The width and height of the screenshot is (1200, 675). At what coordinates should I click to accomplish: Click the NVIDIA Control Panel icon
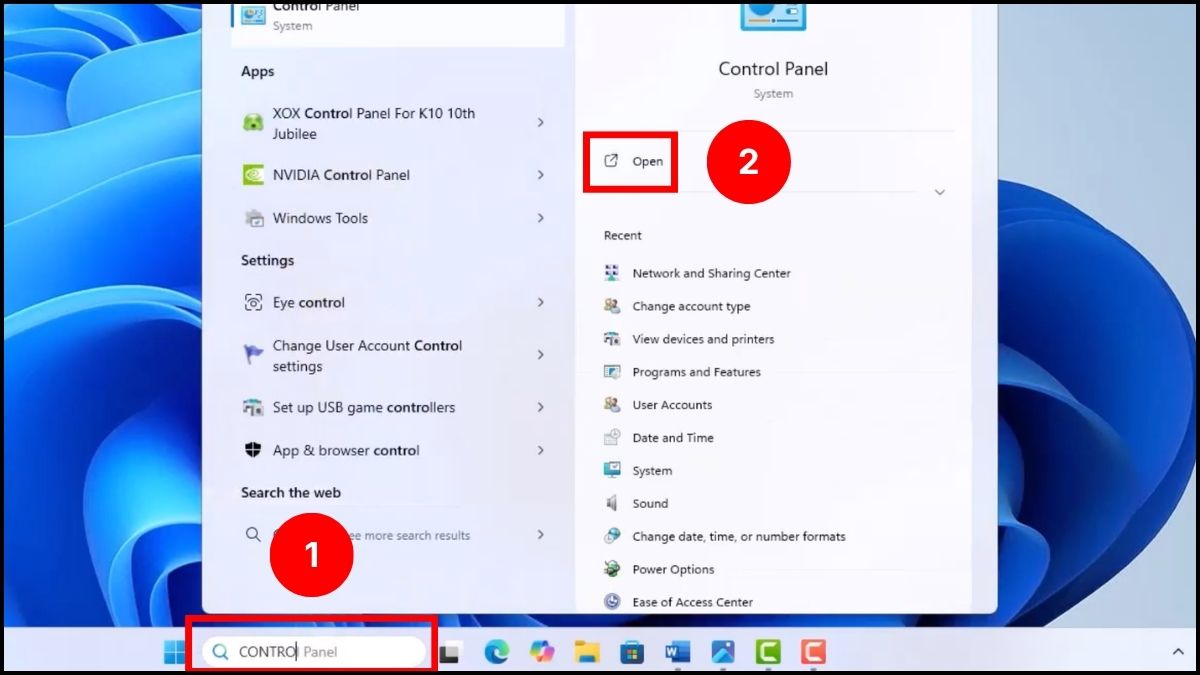[253, 175]
